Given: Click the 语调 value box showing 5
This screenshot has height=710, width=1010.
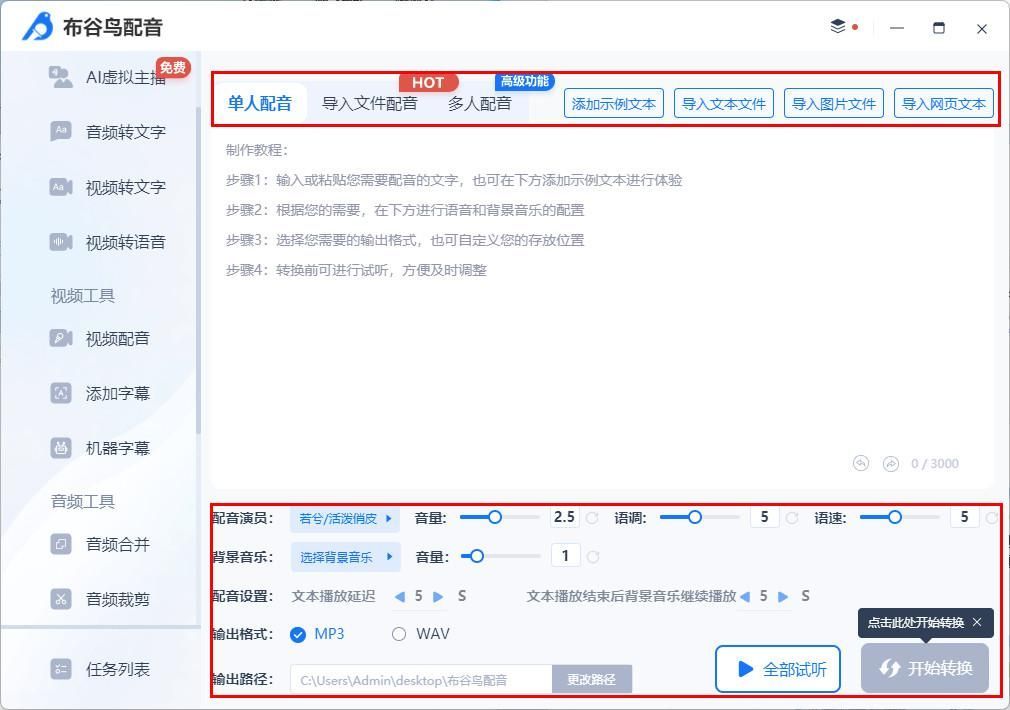Looking at the screenshot, I should [765, 517].
